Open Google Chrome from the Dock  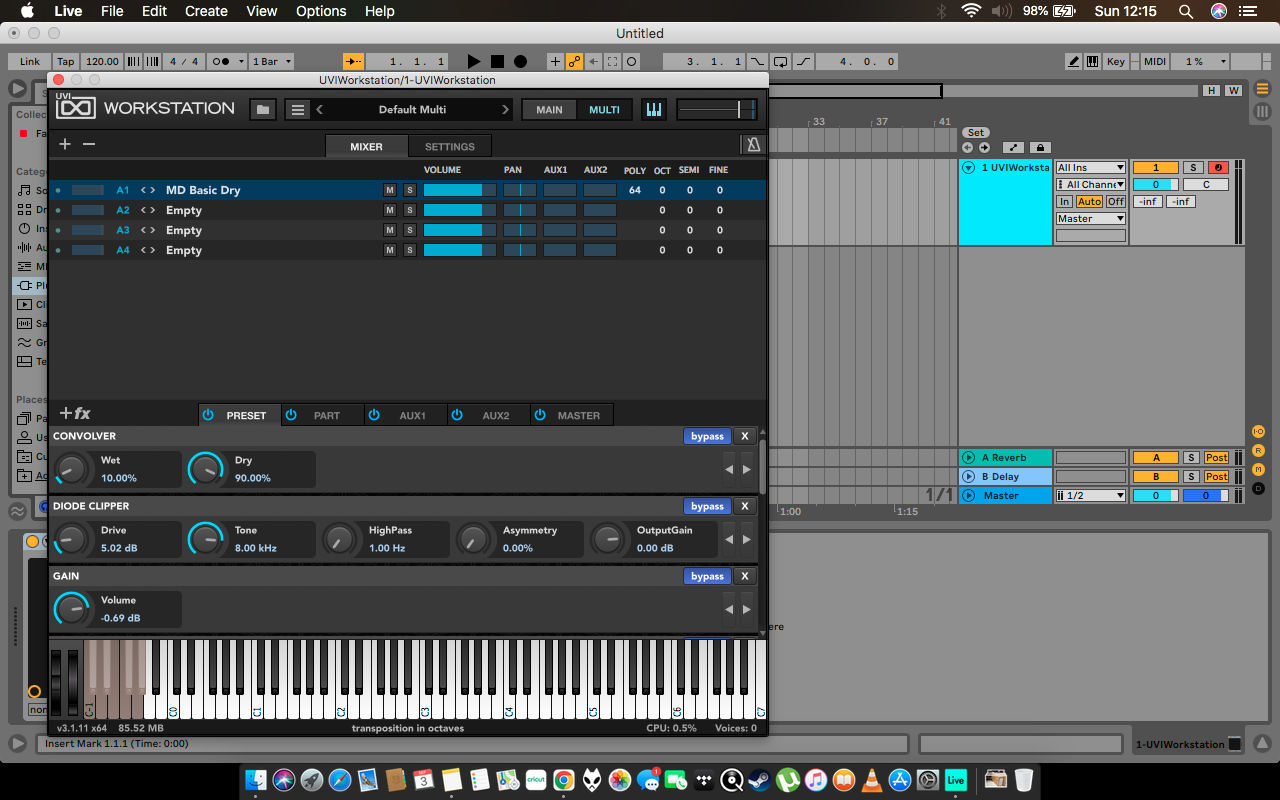click(x=563, y=780)
